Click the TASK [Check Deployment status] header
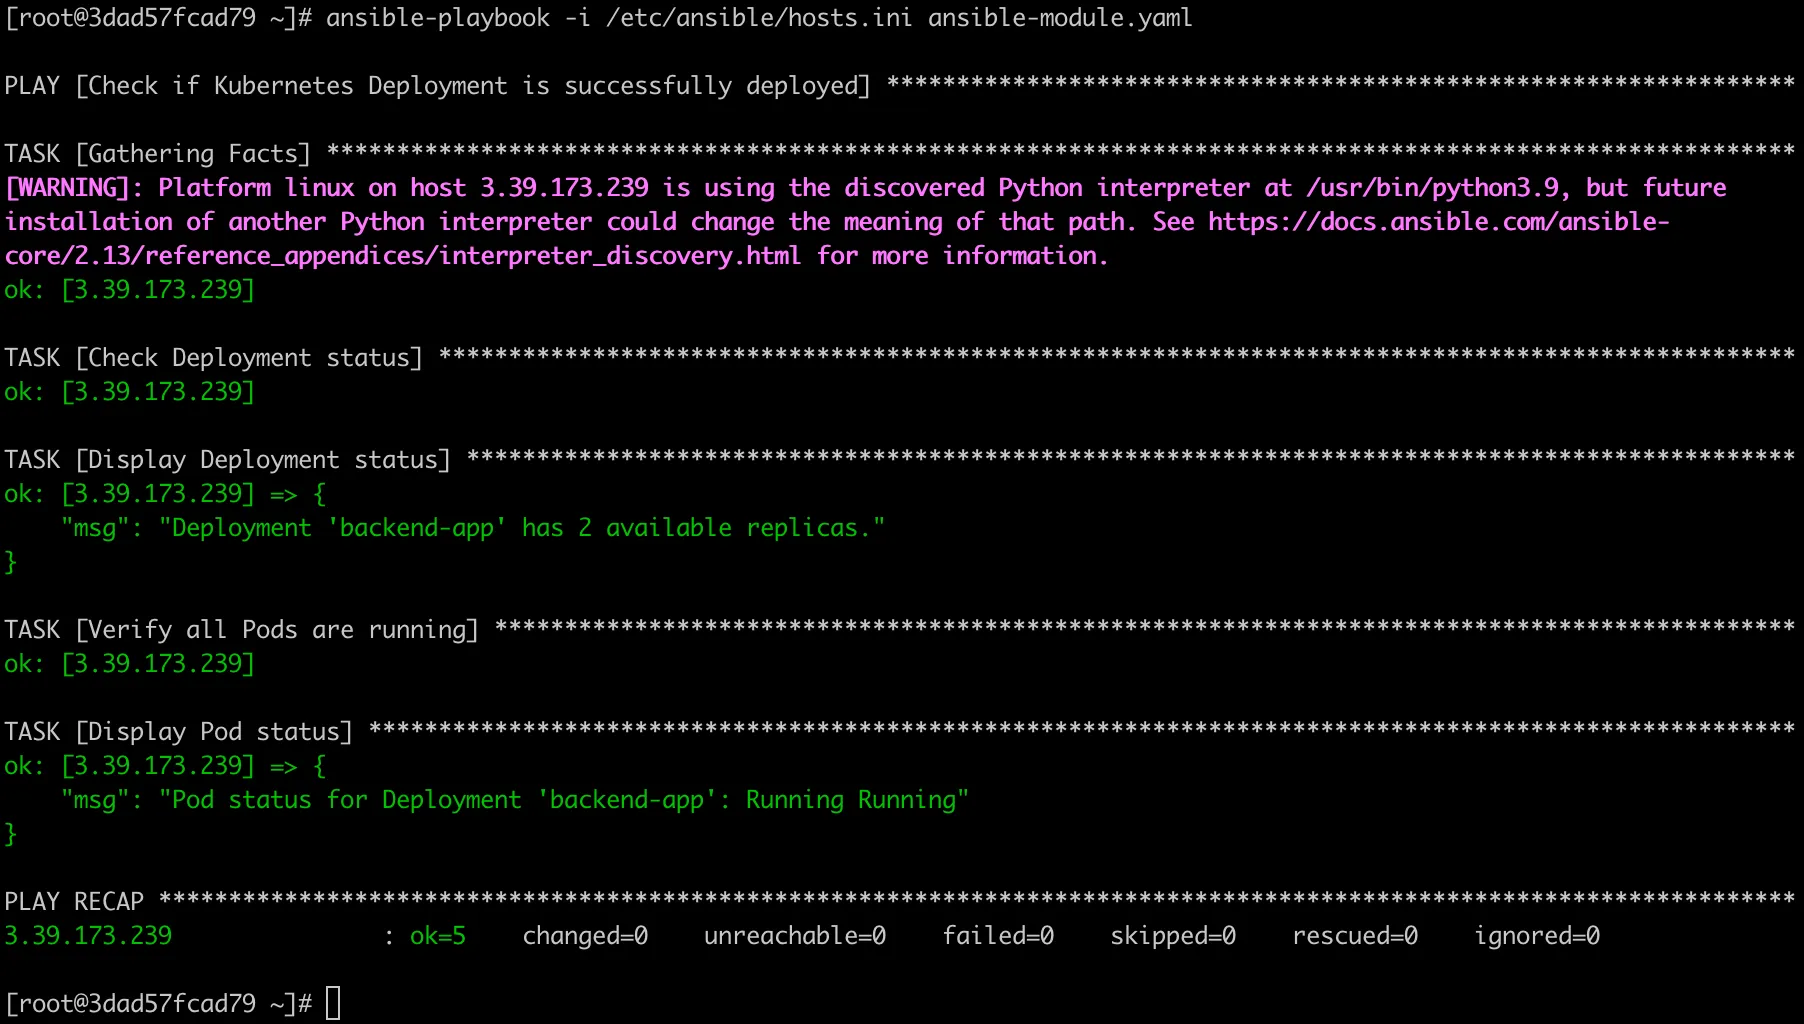 214,358
